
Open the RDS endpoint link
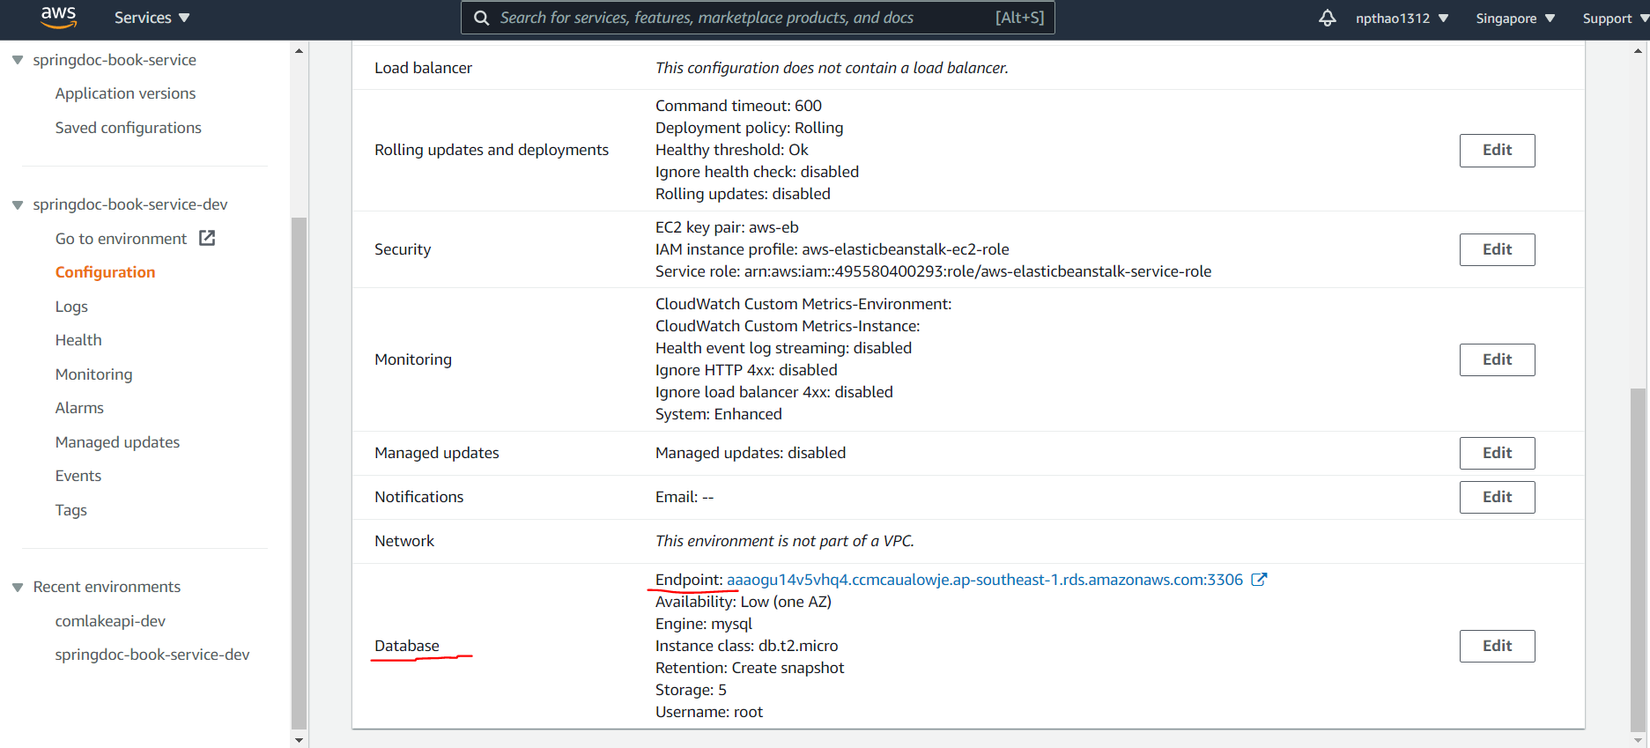tap(984, 580)
